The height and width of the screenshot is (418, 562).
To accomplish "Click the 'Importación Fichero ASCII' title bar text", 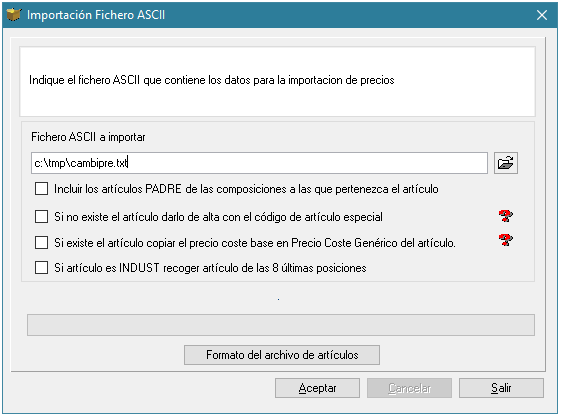I will click(x=96, y=15).
